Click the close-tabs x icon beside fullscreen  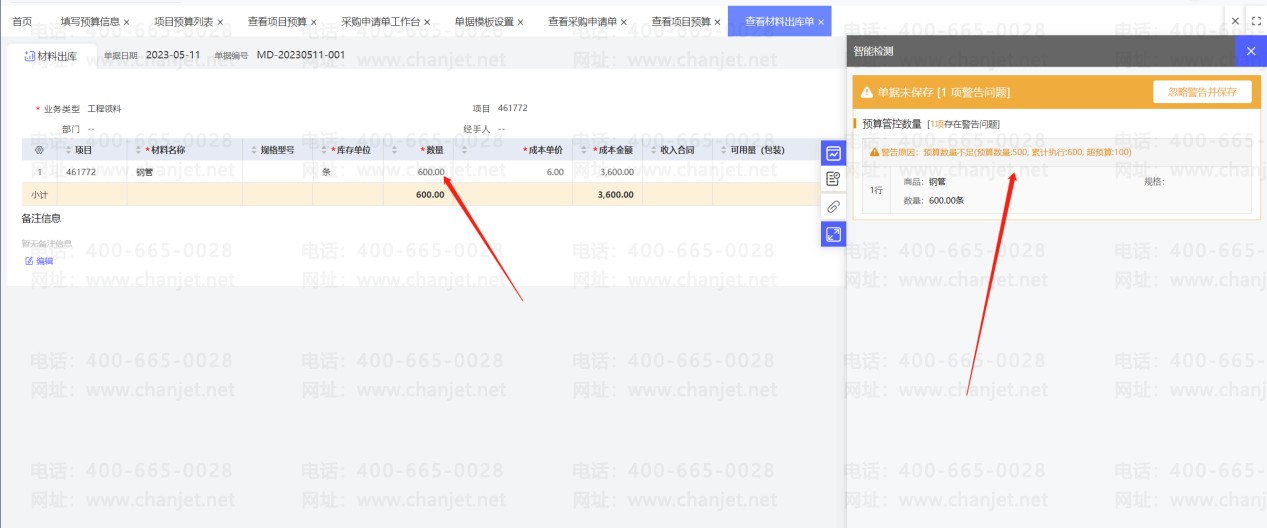[1235, 20]
